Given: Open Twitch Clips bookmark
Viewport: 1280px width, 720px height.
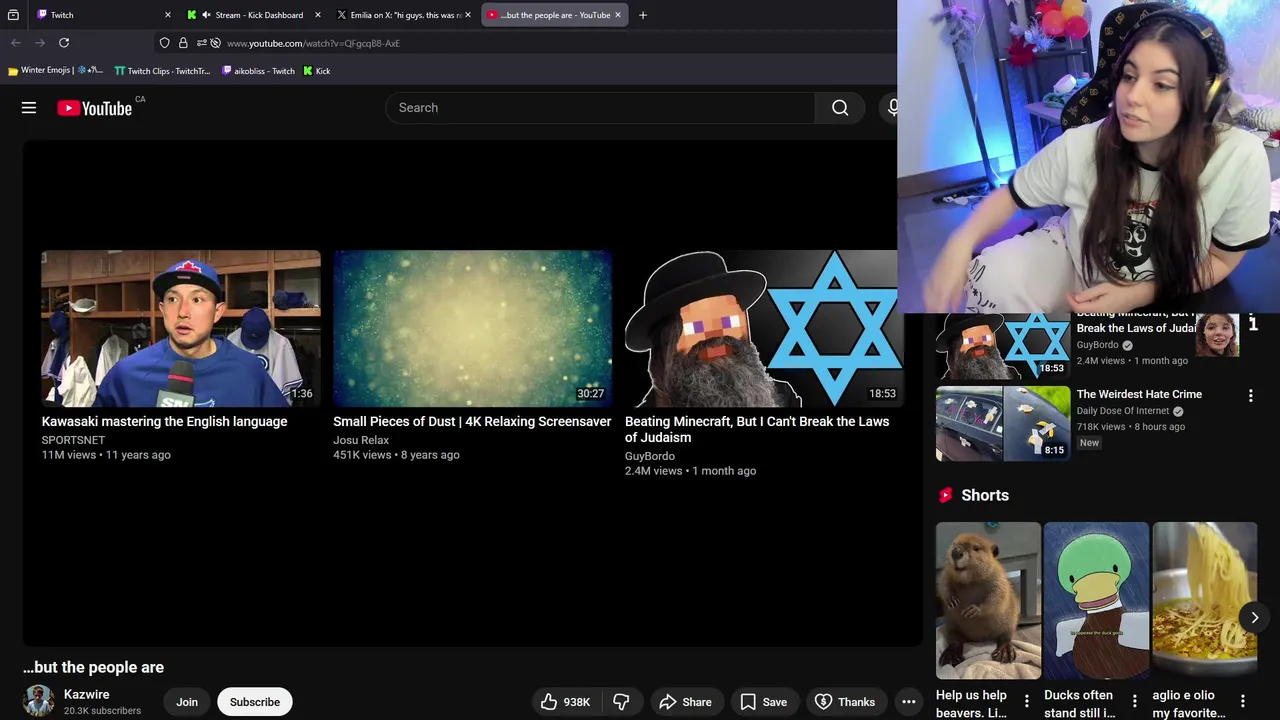Looking at the screenshot, I should [162, 71].
